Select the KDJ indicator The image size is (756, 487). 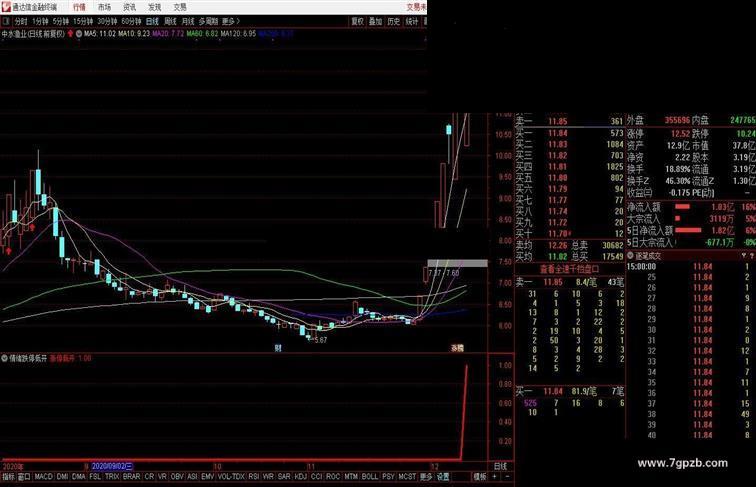pos(300,477)
